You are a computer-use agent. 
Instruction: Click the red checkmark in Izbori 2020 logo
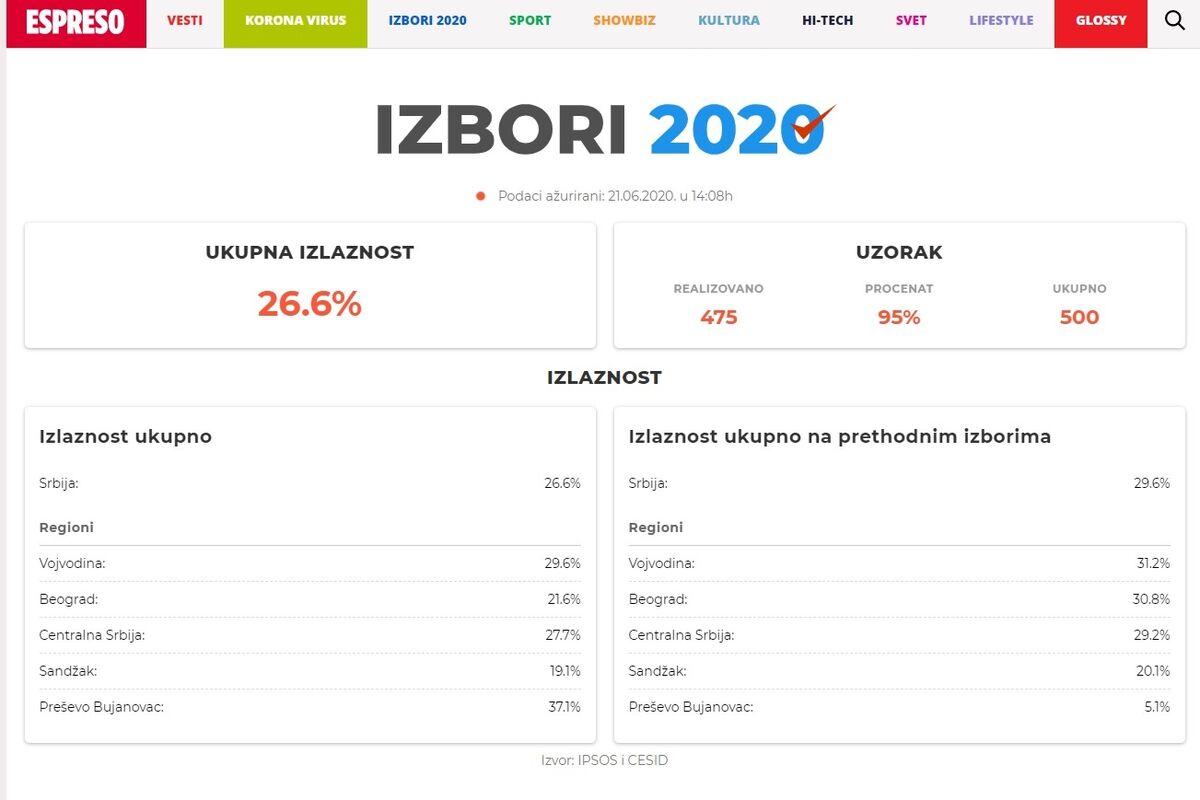pos(813,123)
